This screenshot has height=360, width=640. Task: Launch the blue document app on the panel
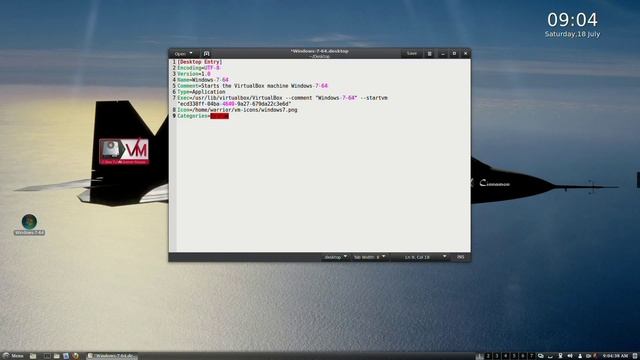(x=66, y=356)
